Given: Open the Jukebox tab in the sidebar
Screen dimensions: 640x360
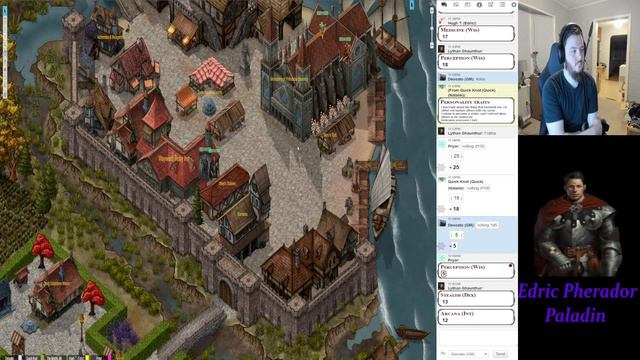Looking at the screenshot, I should pyautogui.click(x=491, y=4).
